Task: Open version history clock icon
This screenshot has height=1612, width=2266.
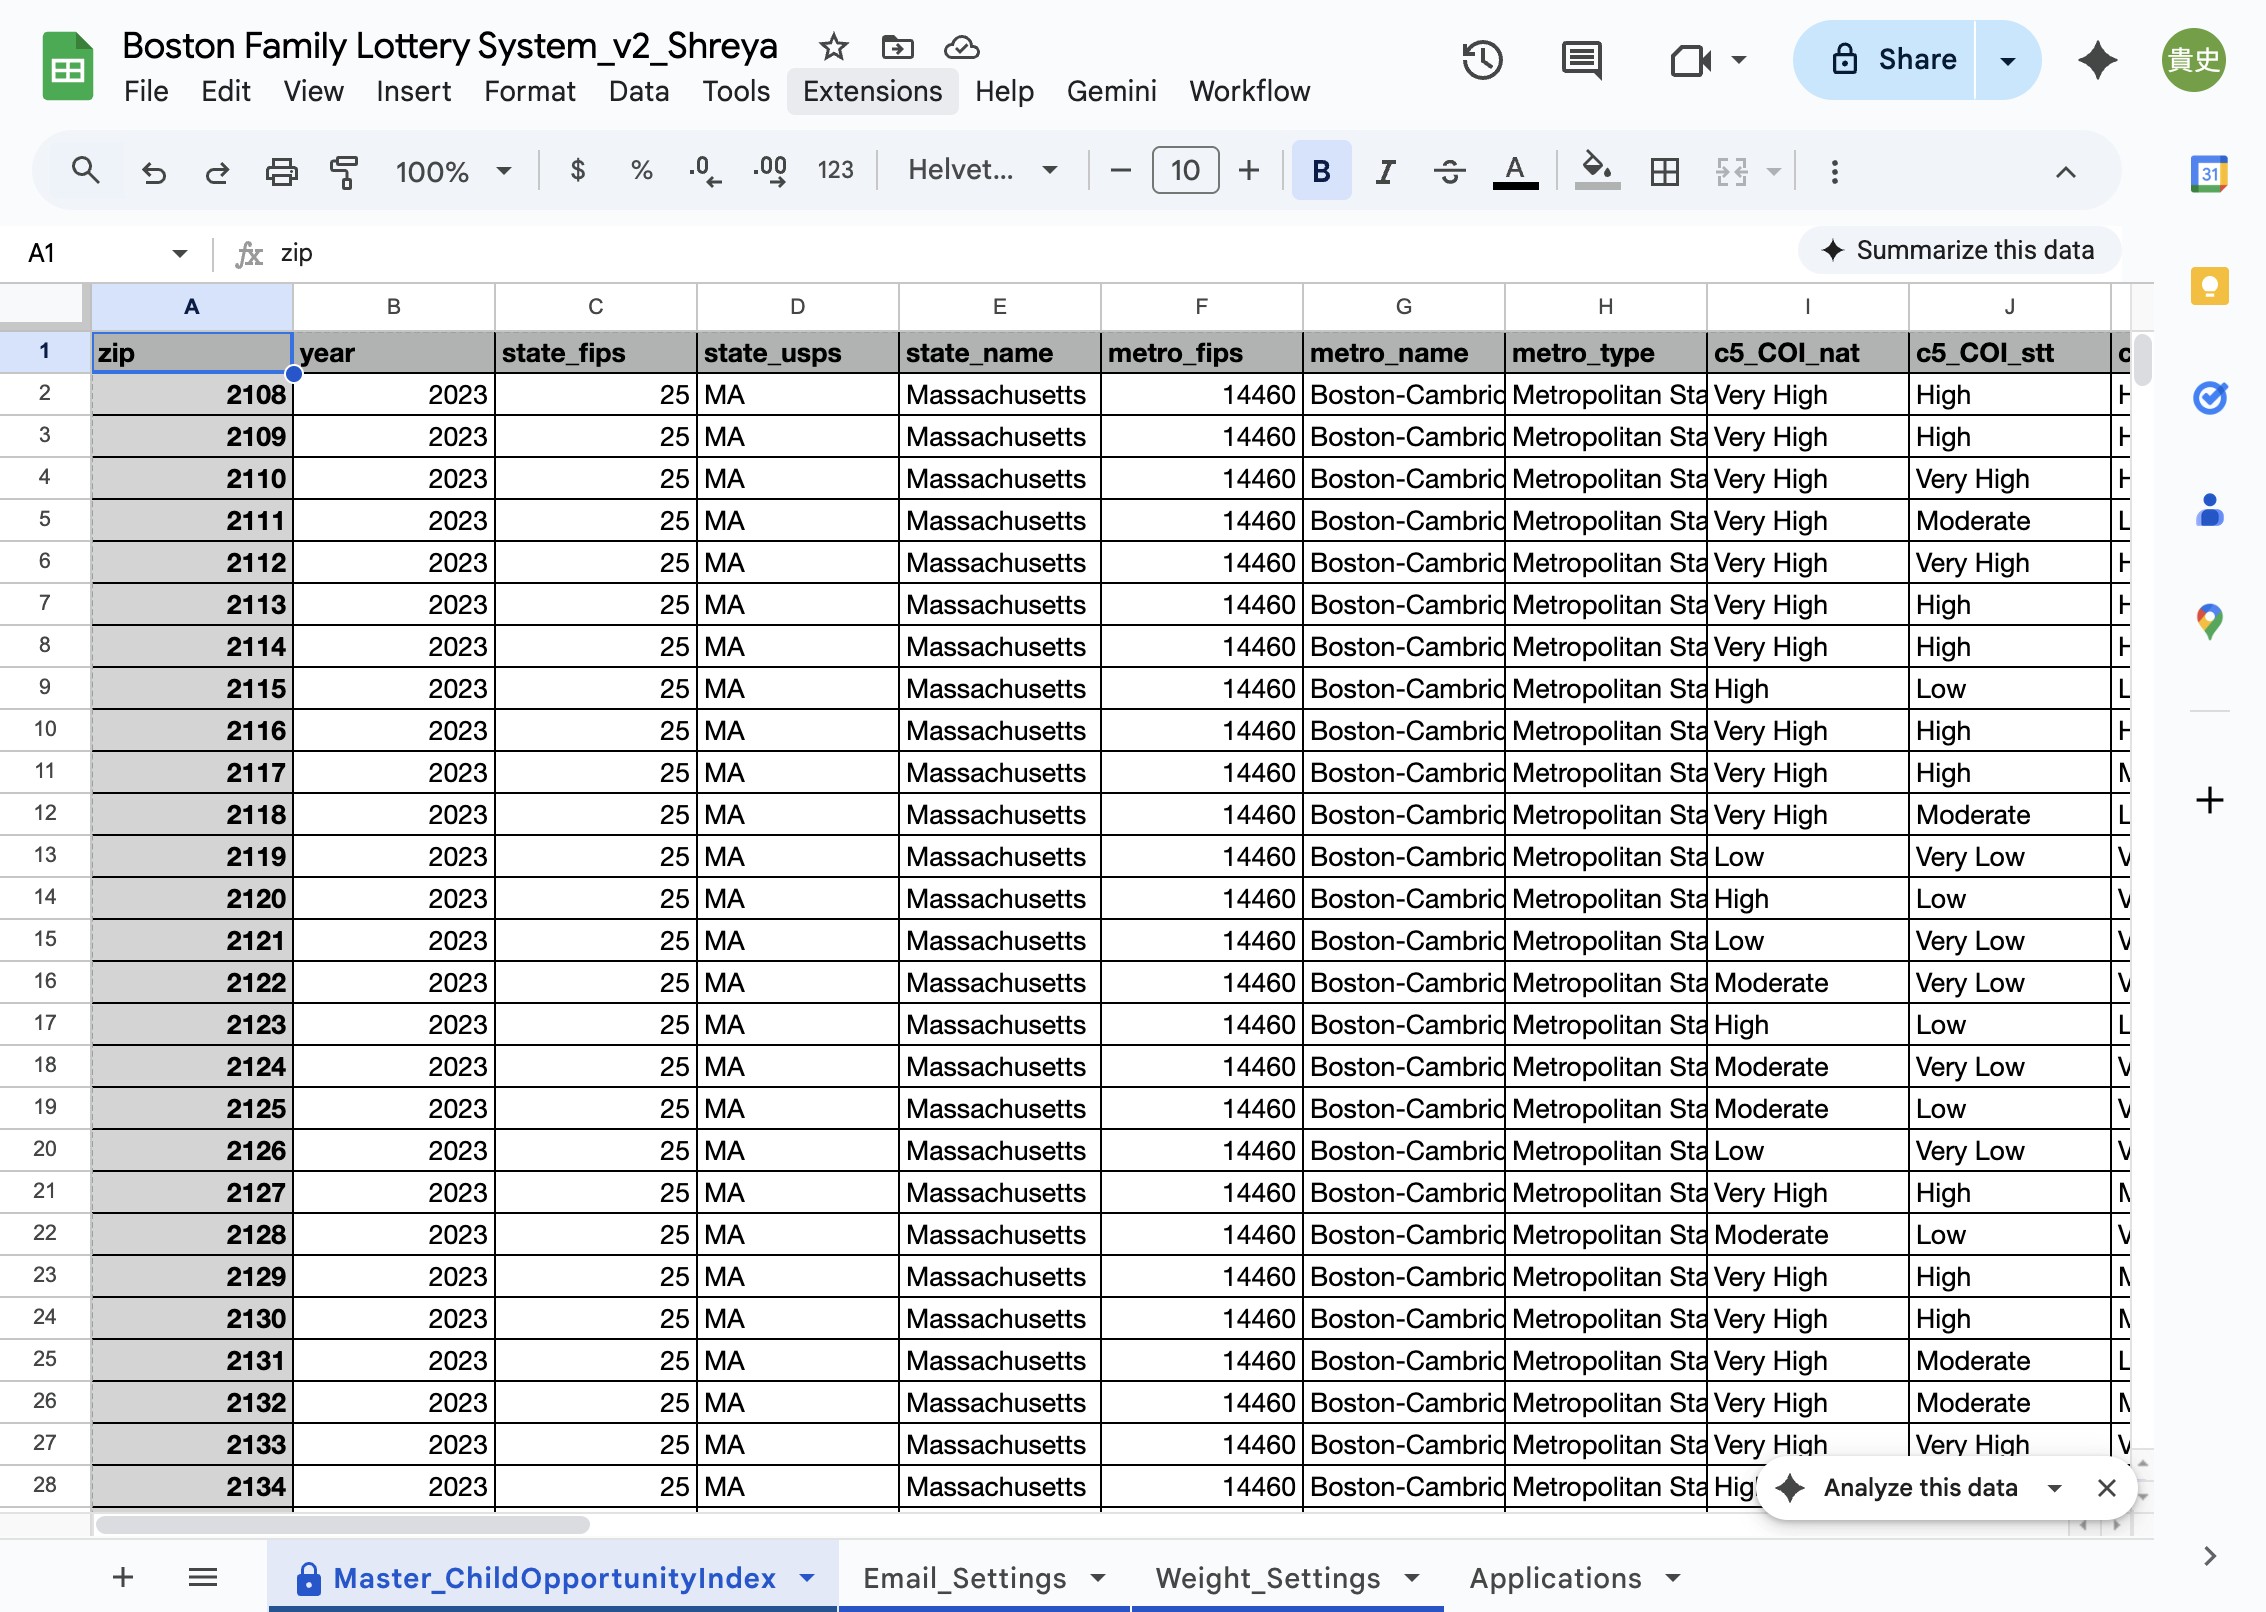Action: pos(1482,60)
